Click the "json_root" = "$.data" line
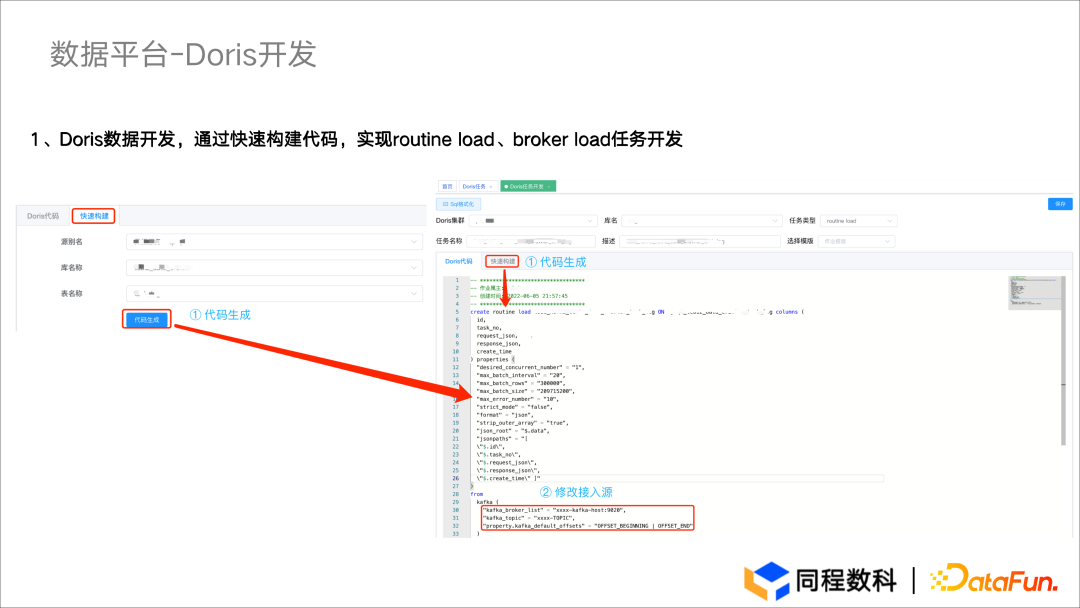The image size is (1080, 608). [512, 431]
